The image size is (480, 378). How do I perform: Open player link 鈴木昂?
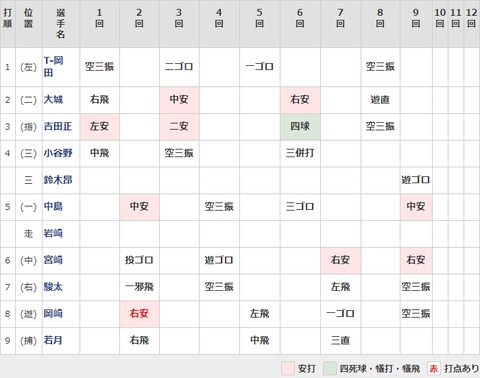coord(58,180)
